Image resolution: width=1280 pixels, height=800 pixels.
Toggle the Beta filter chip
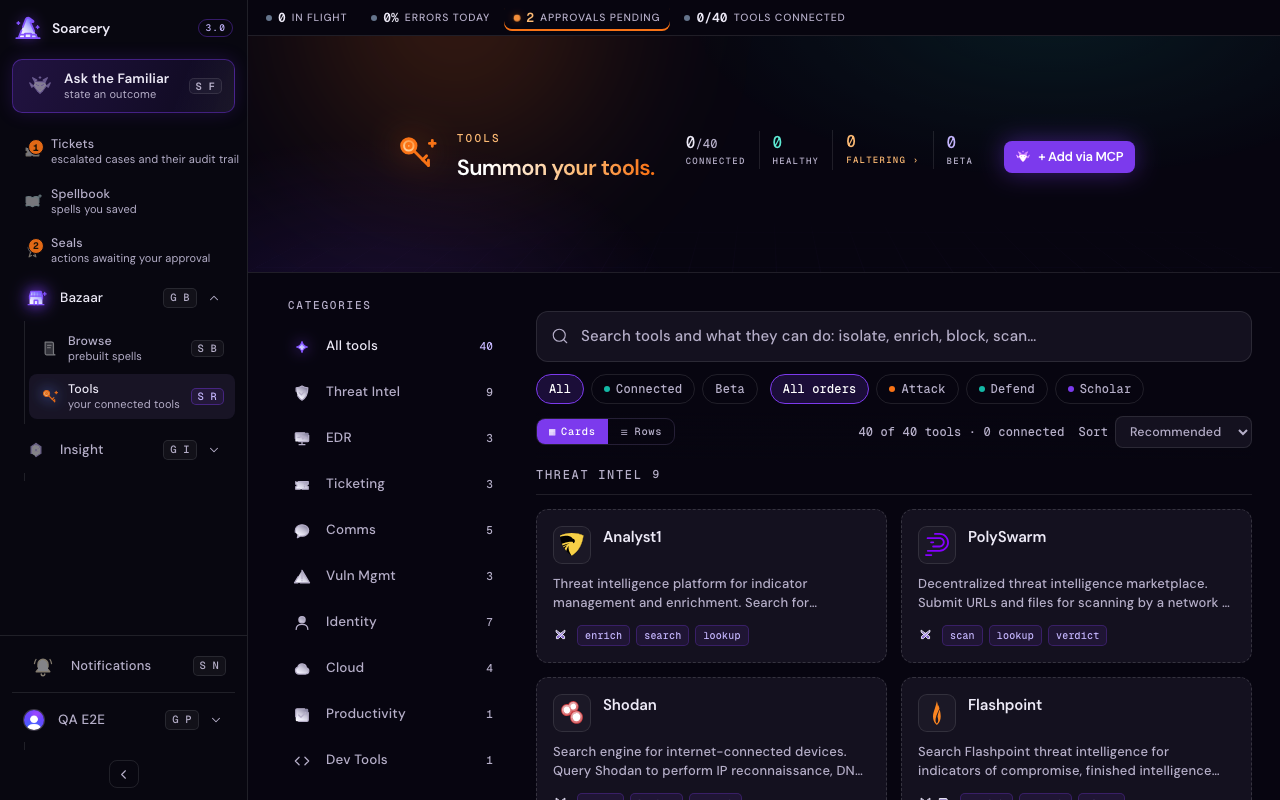[x=730, y=389]
